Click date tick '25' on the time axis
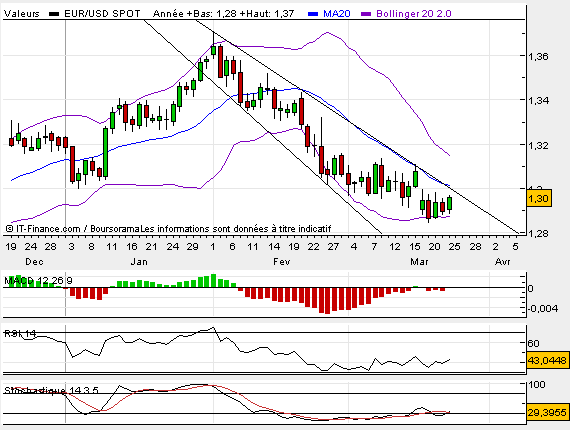Screen dimensions: 570x430 (x=454, y=247)
